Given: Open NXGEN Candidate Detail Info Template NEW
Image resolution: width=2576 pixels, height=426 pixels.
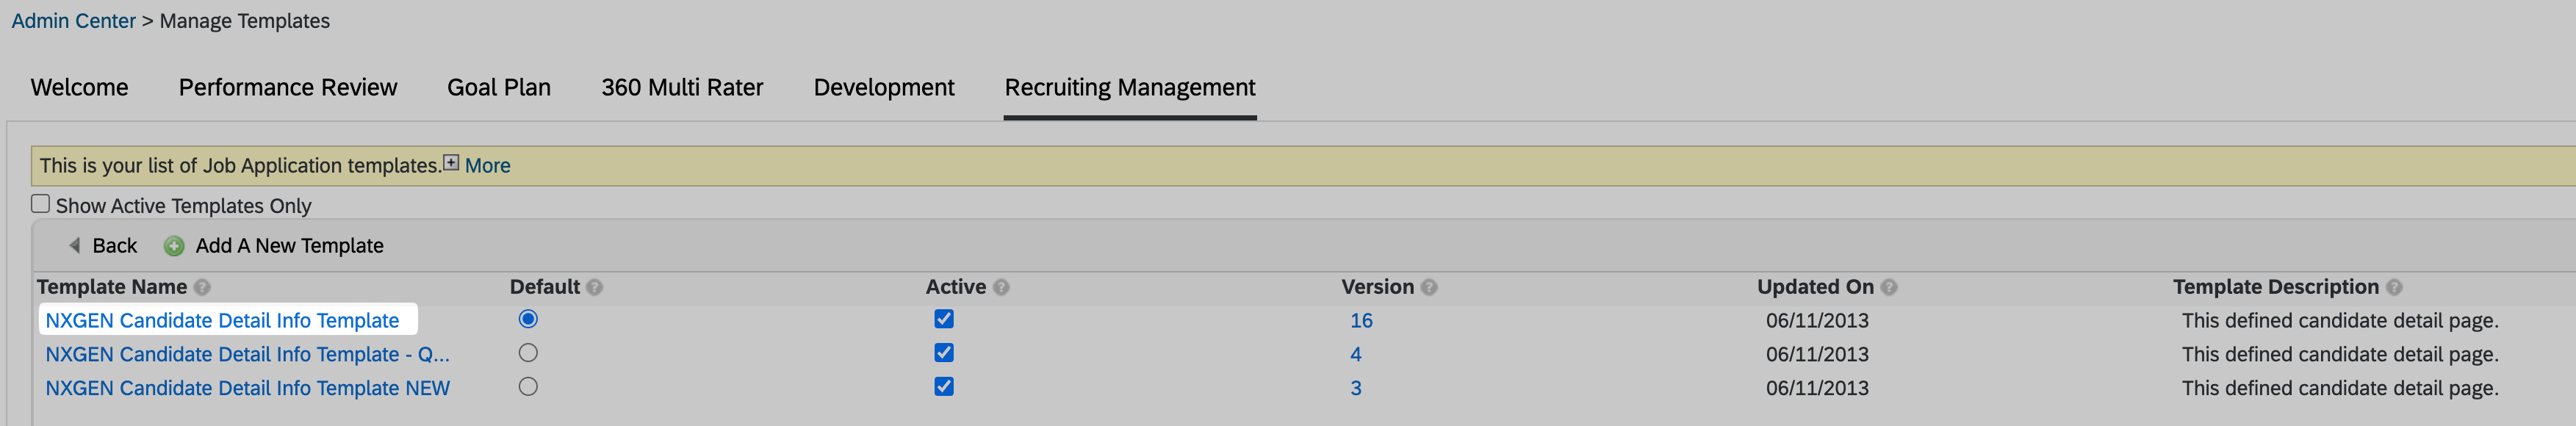Looking at the screenshot, I should tap(247, 388).
